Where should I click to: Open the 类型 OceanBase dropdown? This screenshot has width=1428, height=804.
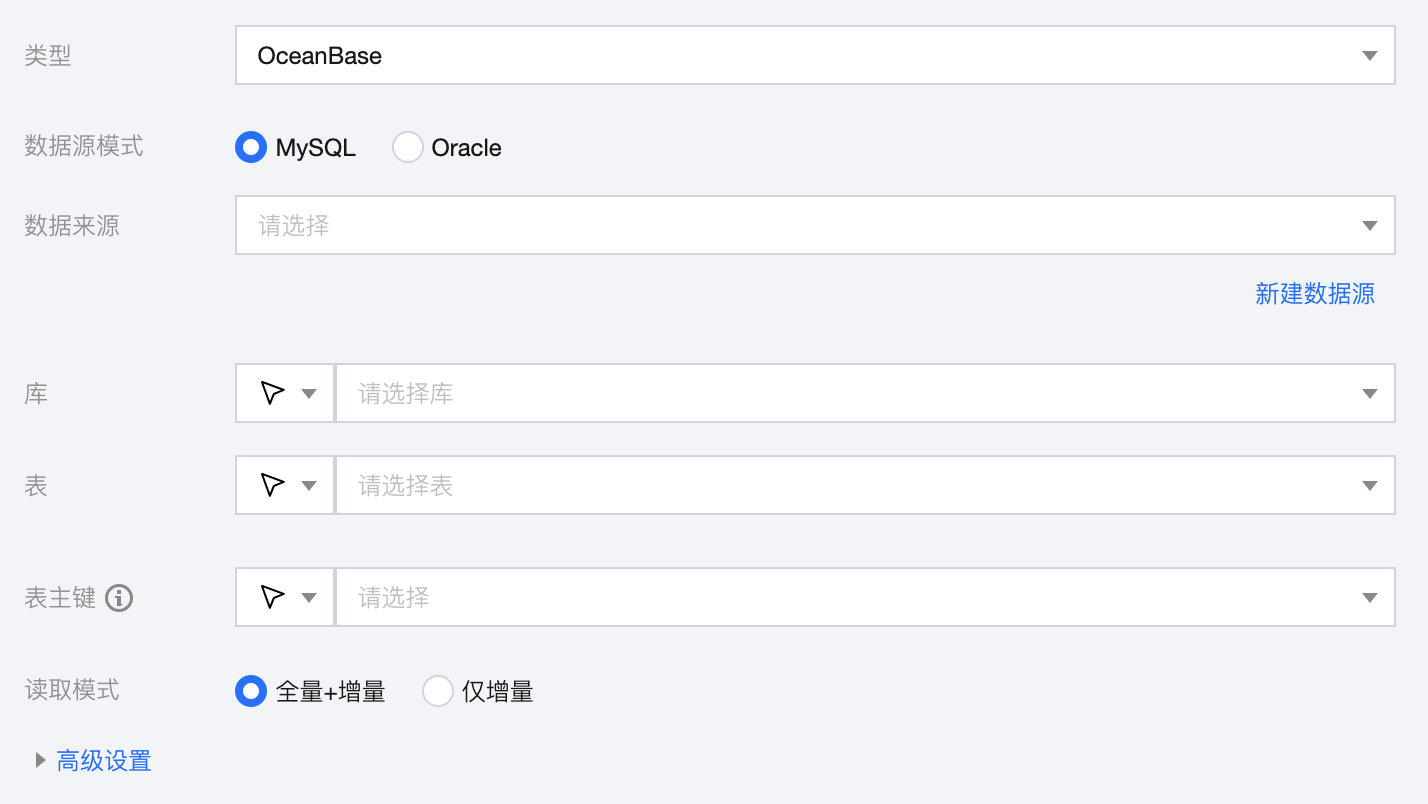[x=800, y=56]
